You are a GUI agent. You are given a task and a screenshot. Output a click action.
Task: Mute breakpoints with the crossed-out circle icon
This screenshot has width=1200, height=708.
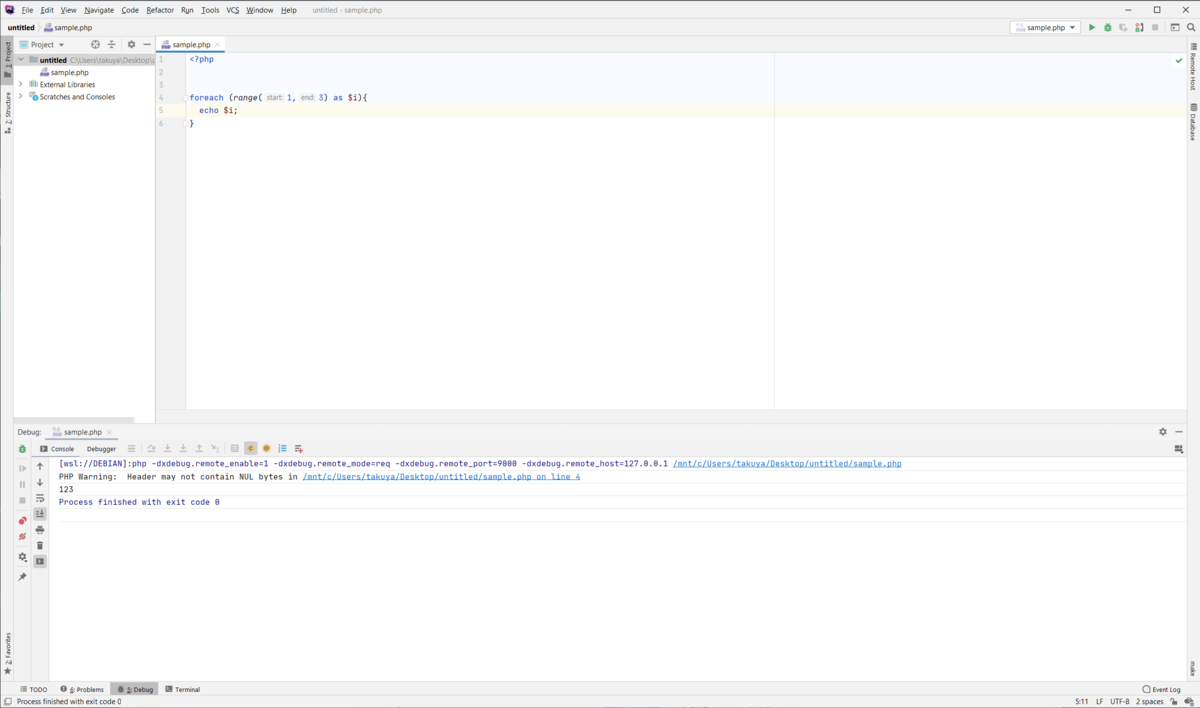(22, 535)
